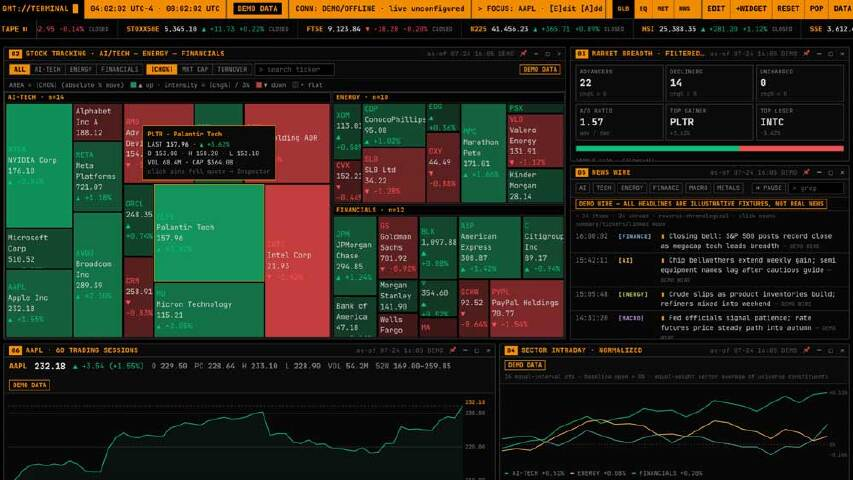Focus the search ticker input field
Image resolution: width=853 pixels, height=480 pixels.
294,70
